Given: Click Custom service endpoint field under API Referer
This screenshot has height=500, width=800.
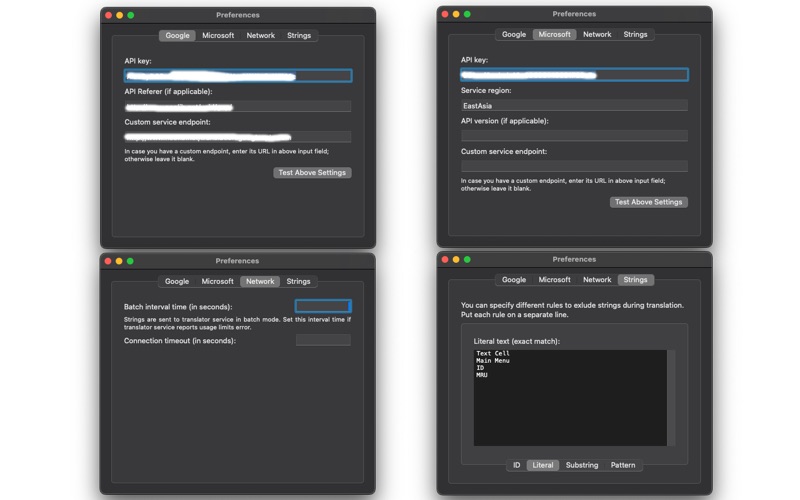Looking at the screenshot, I should [x=238, y=137].
